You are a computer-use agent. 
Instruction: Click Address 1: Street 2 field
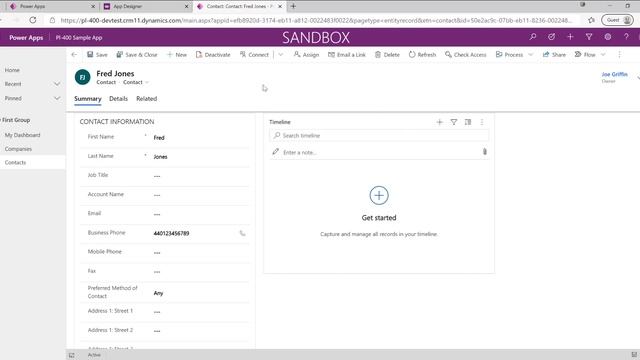point(200,331)
